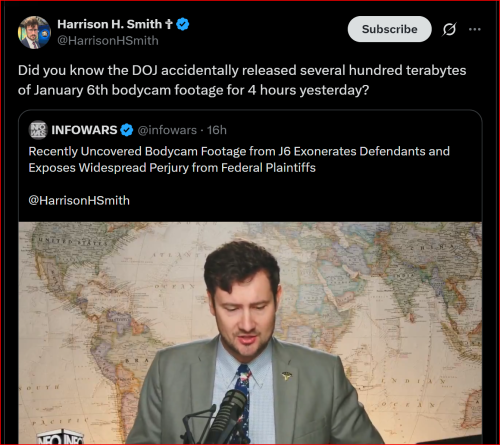
Task: Open the quoted post headline about J6 bodycam
Action: [x=239, y=159]
